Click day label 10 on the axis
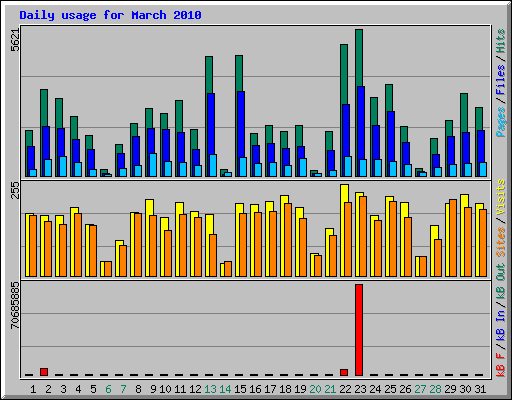 click(x=166, y=389)
